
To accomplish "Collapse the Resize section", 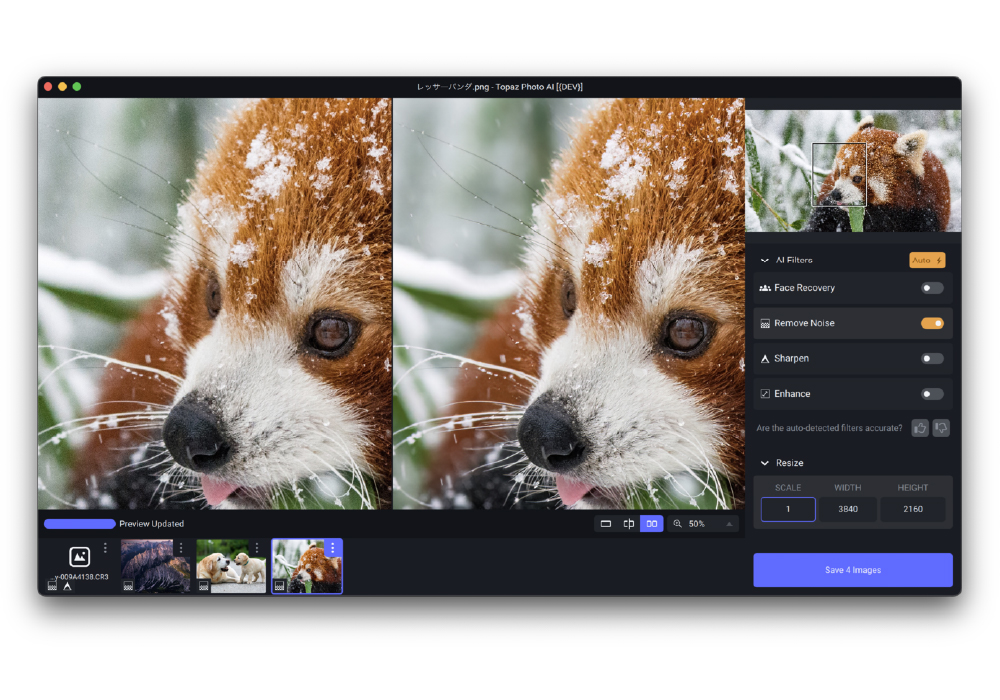I will (765, 463).
